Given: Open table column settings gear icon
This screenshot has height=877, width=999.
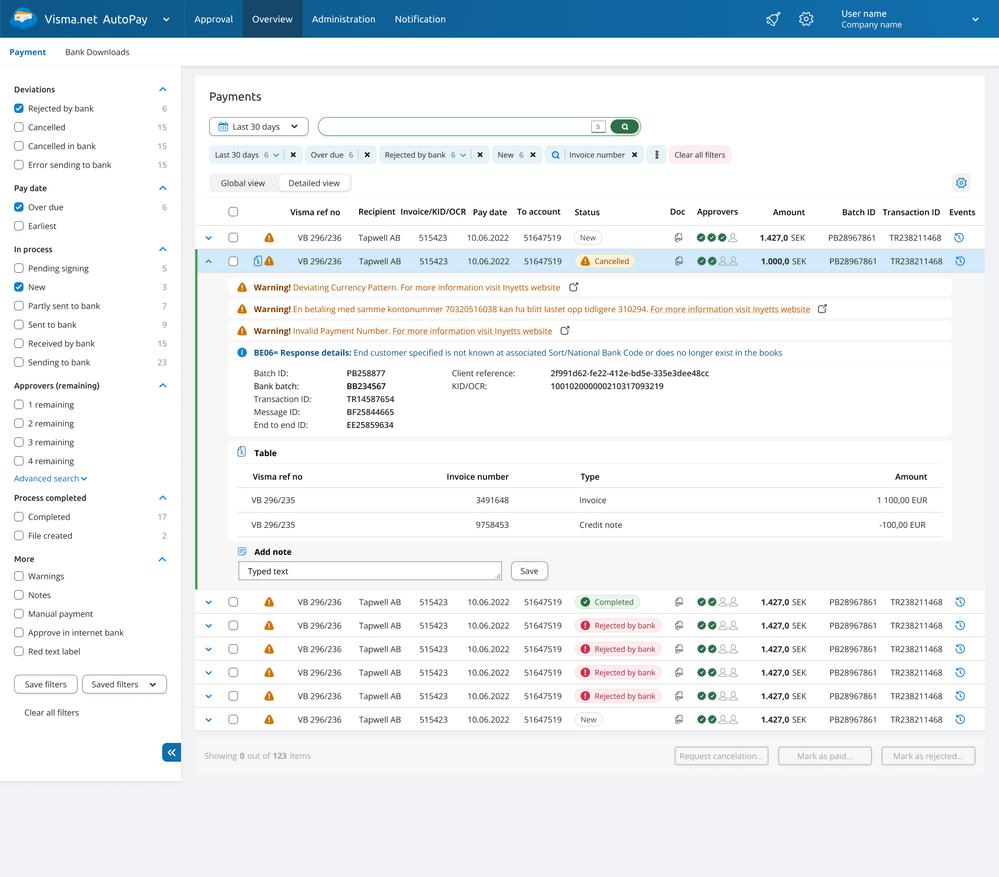Looking at the screenshot, I should click(x=961, y=183).
